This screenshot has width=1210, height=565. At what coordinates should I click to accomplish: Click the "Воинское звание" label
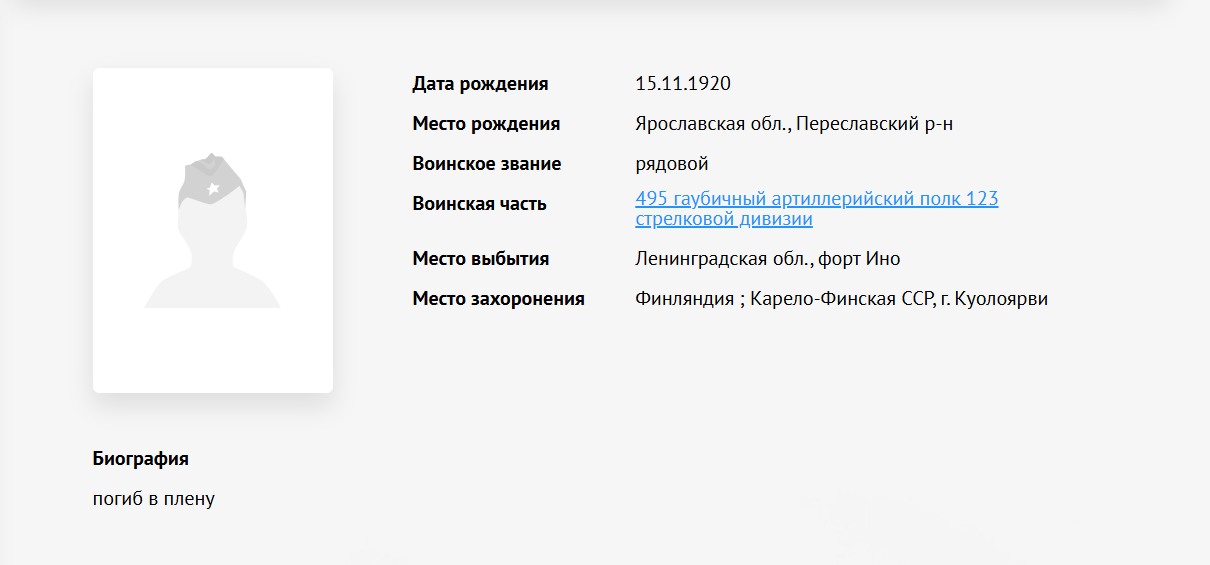click(x=487, y=164)
